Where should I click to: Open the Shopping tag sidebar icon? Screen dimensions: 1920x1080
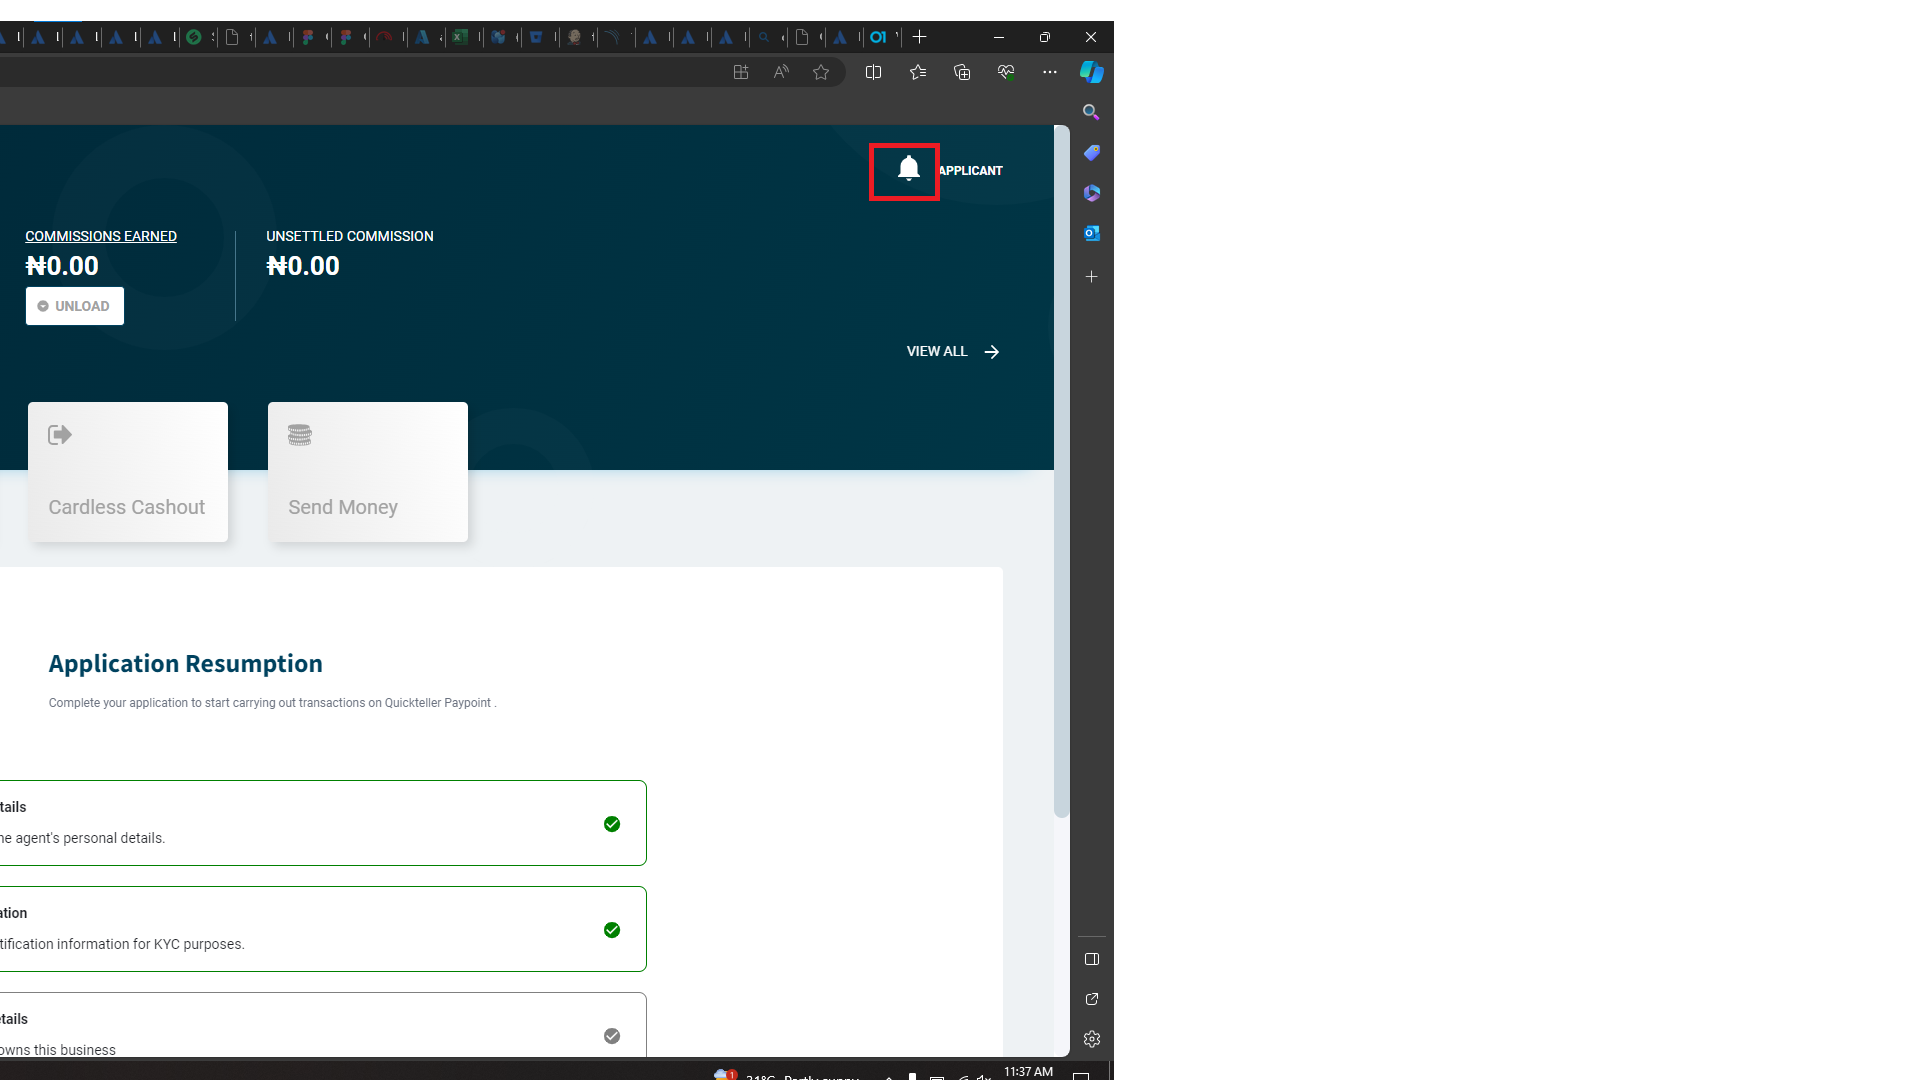(1091, 153)
